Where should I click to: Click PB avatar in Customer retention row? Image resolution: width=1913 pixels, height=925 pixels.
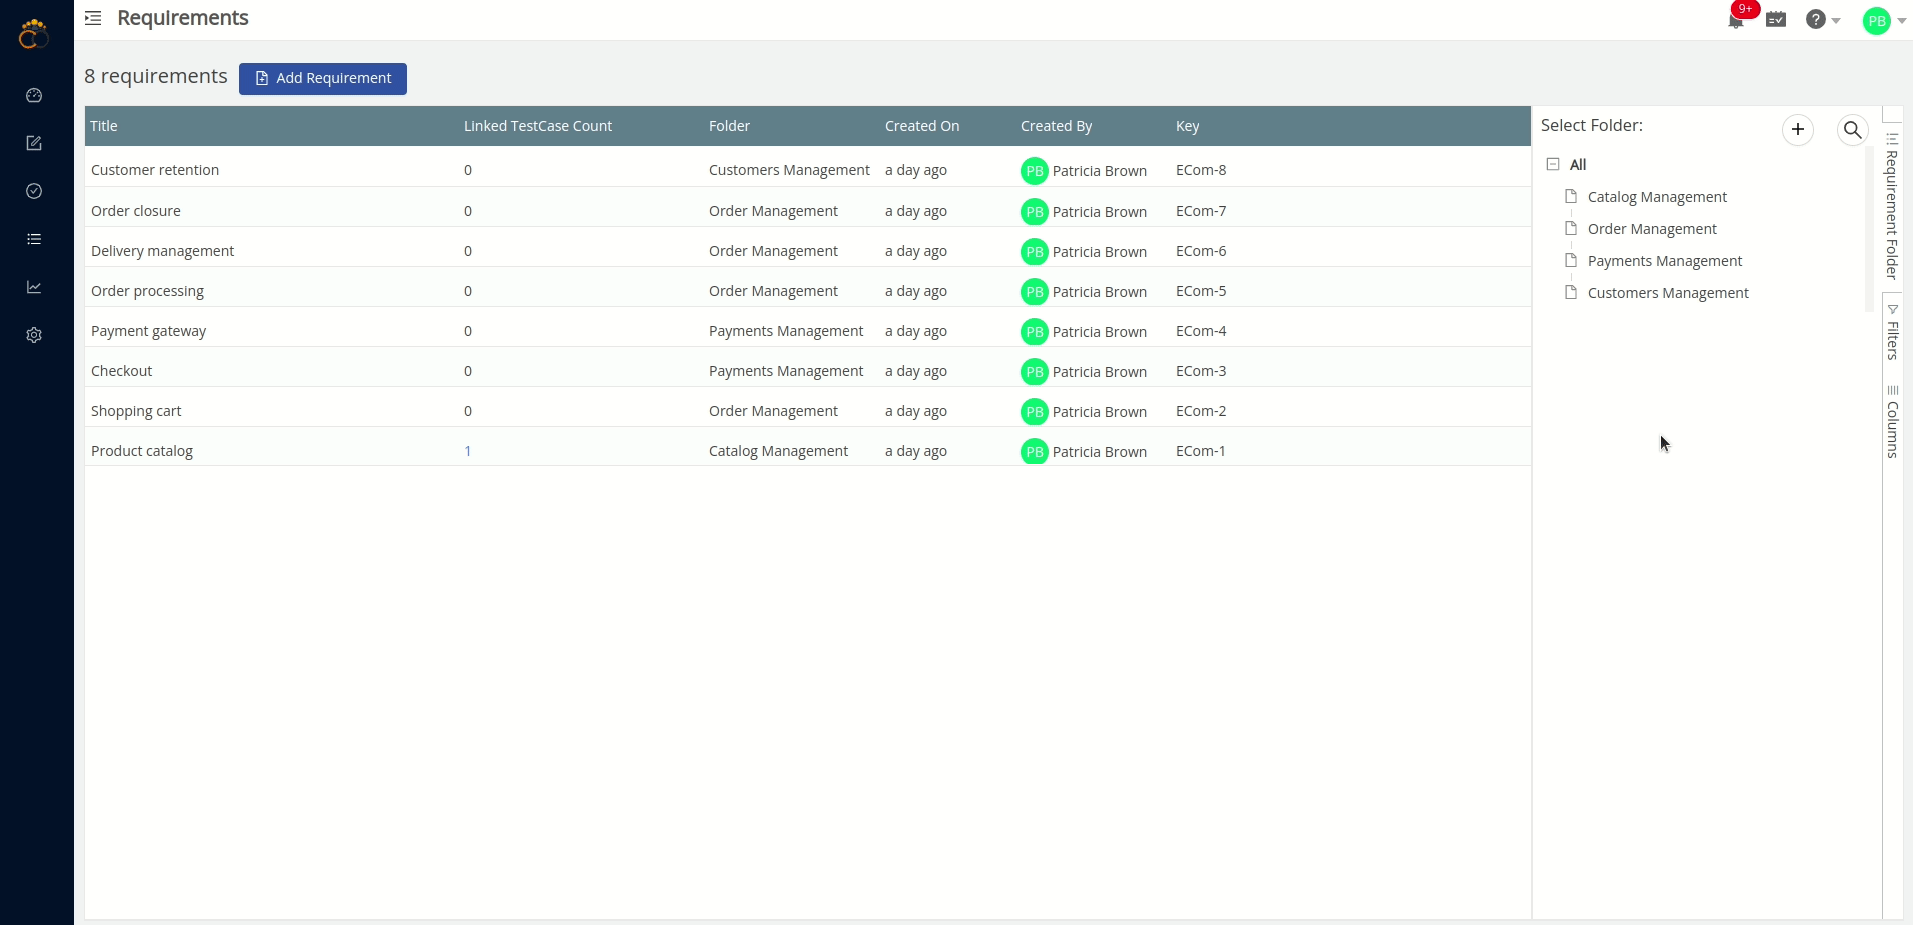(1035, 171)
